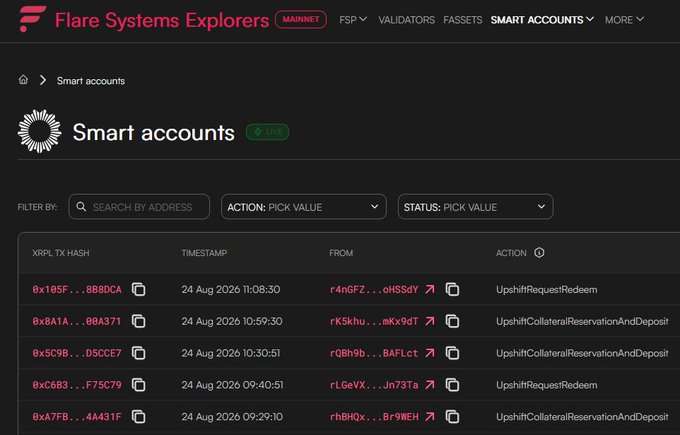Copy tx hash 0x5C9B...D5CCE7
The image size is (680, 435).
click(139, 353)
